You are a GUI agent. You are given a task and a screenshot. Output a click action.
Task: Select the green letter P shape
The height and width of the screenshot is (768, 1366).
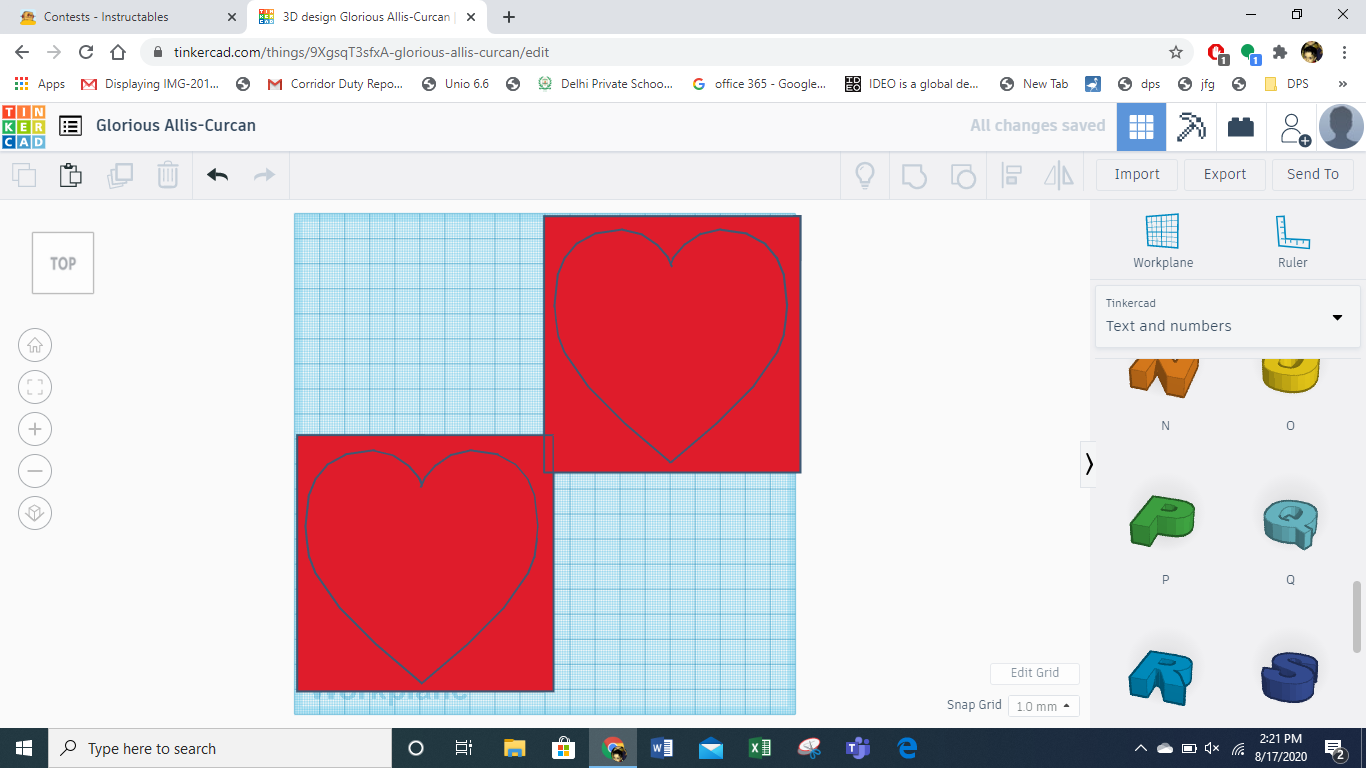pyautogui.click(x=1162, y=521)
